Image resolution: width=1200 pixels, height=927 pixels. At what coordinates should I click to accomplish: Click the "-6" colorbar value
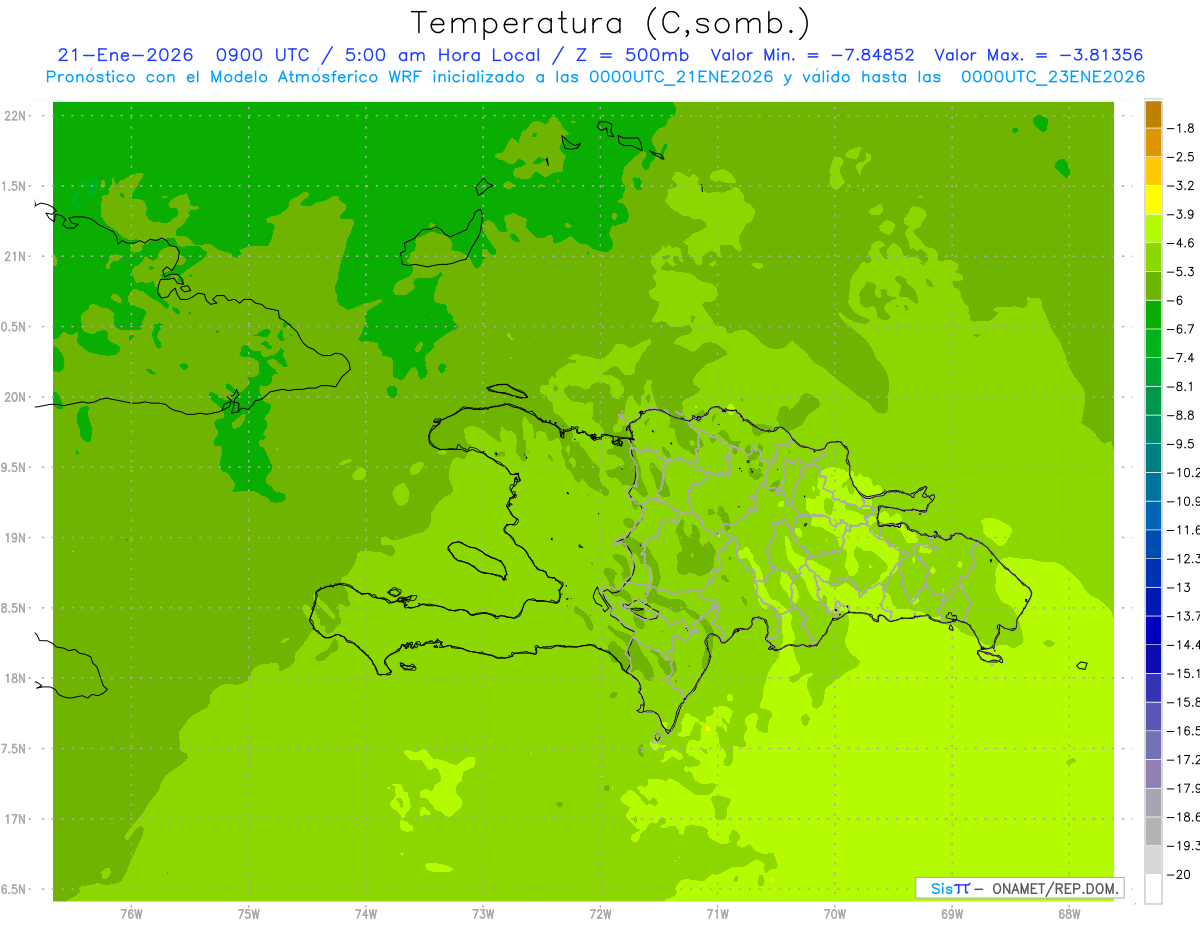pos(1176,300)
